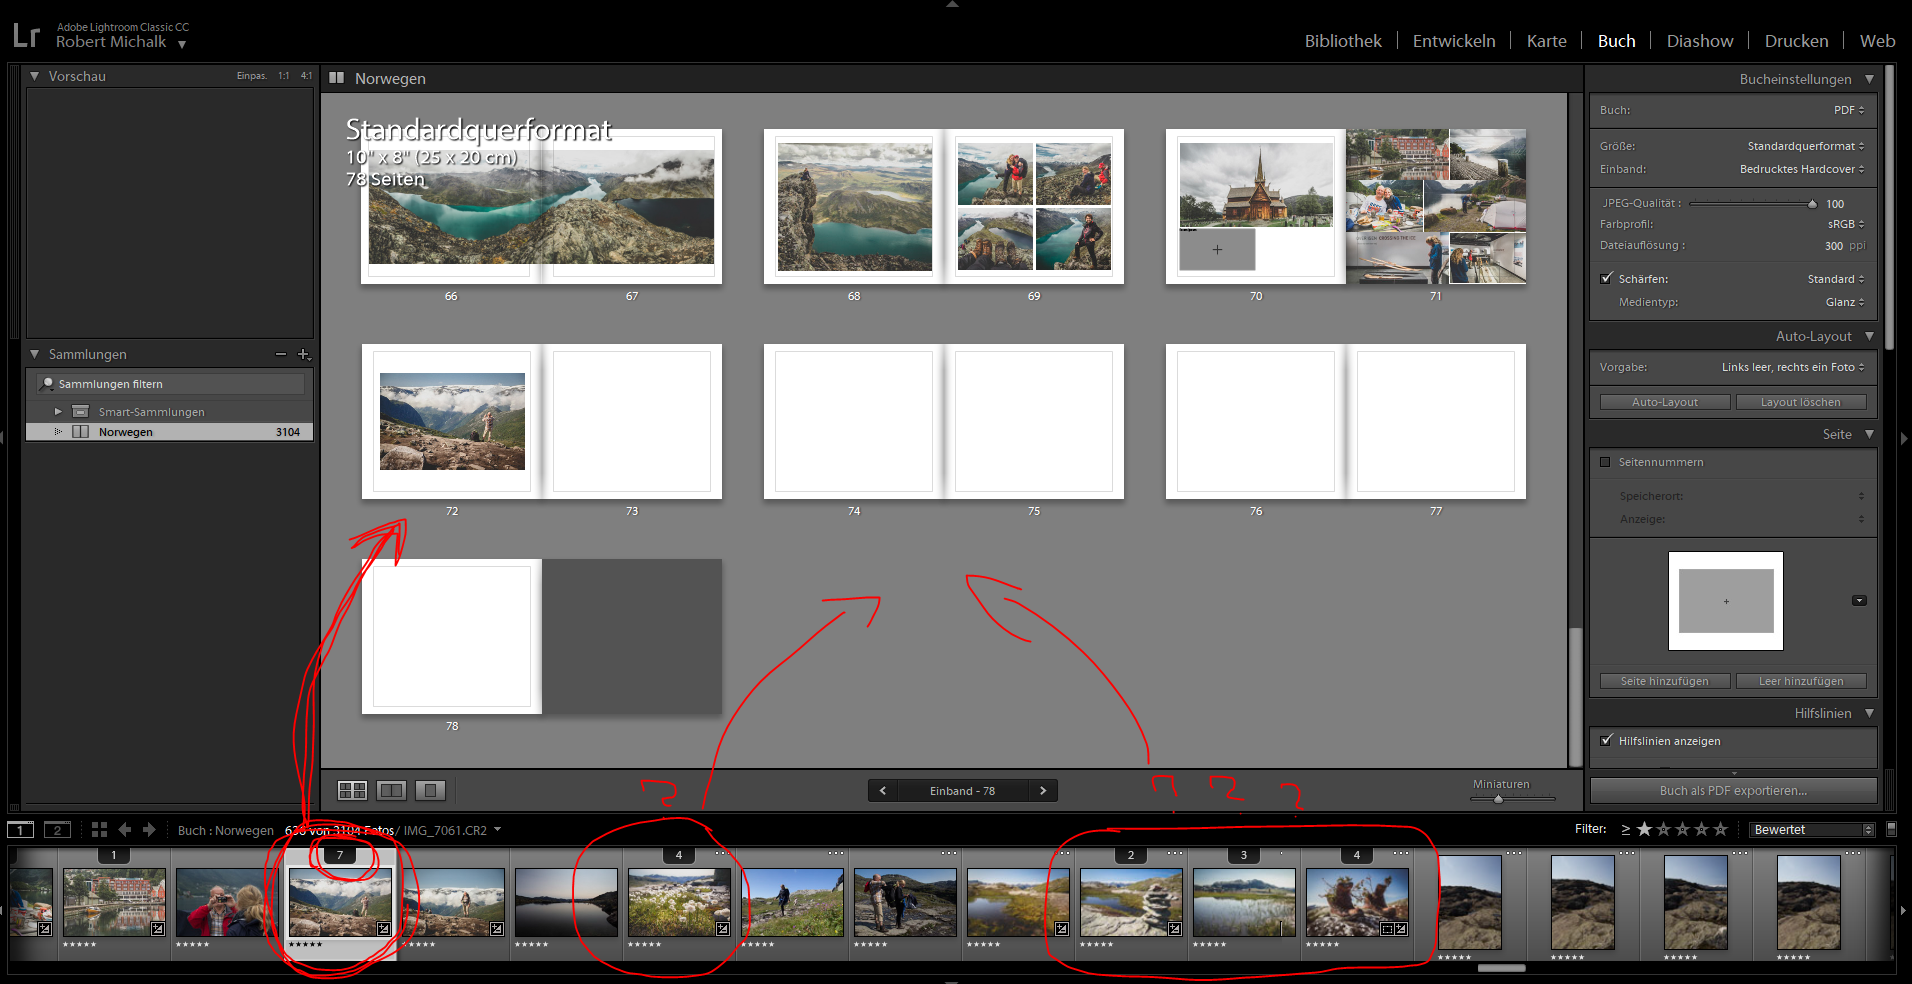
Task: Adjust Miniaturen size slider
Action: pos(1498,798)
